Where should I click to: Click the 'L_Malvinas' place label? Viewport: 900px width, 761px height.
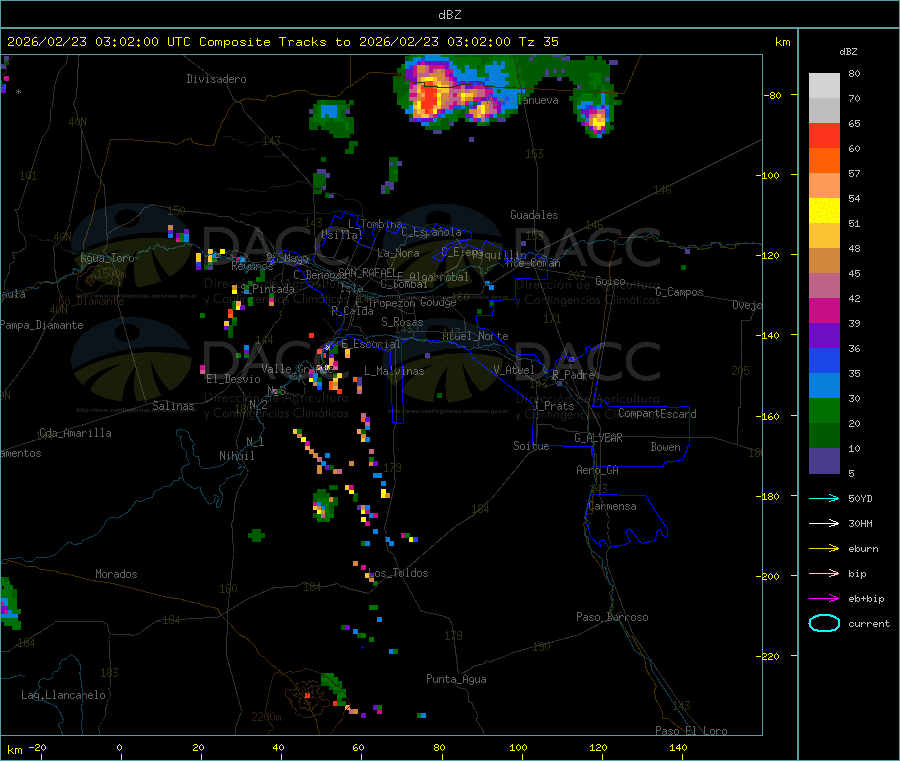[x=394, y=372]
